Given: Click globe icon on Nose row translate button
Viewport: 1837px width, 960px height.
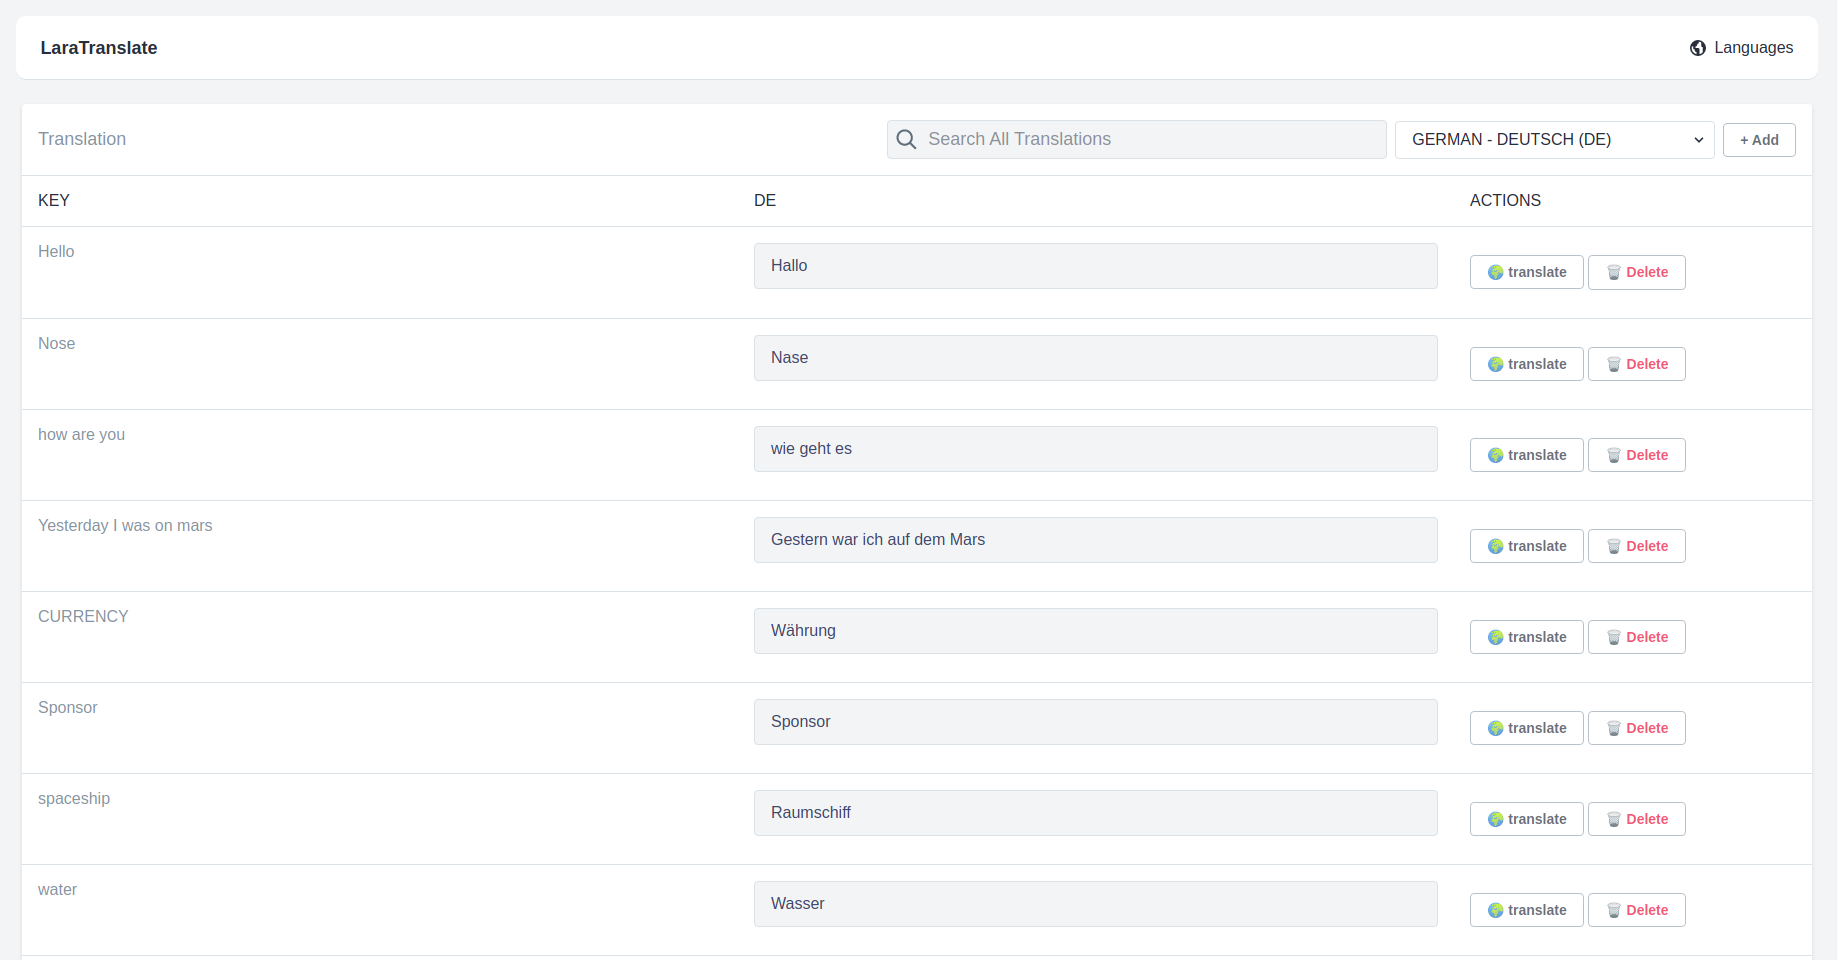Looking at the screenshot, I should point(1496,364).
